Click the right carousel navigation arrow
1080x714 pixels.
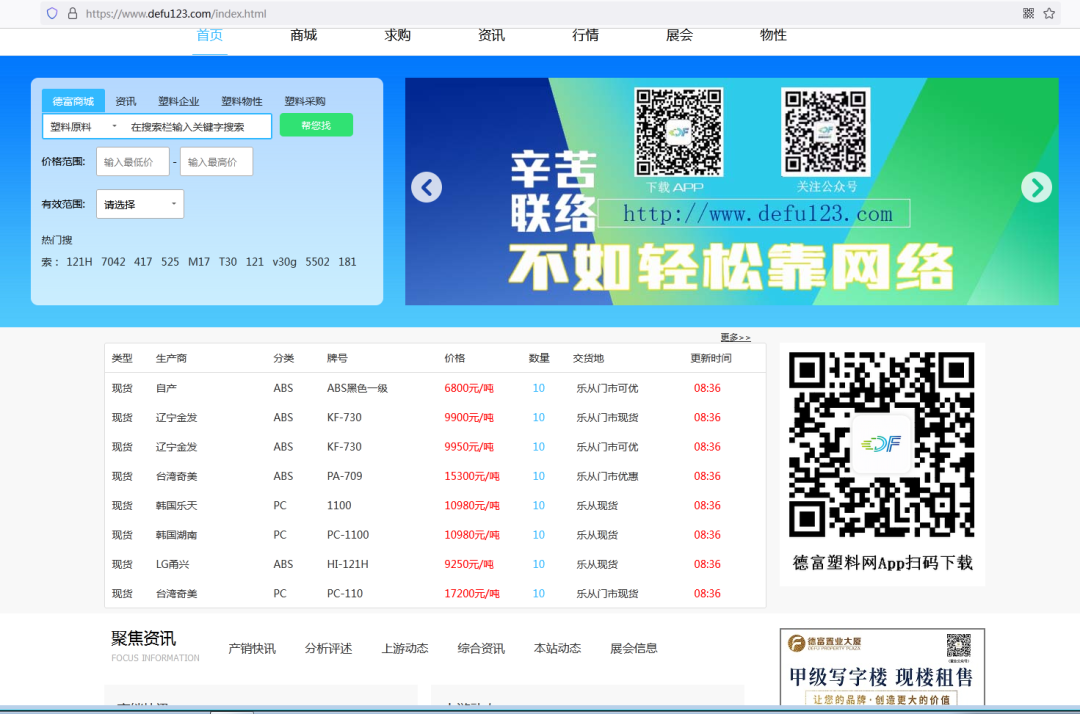1036,187
